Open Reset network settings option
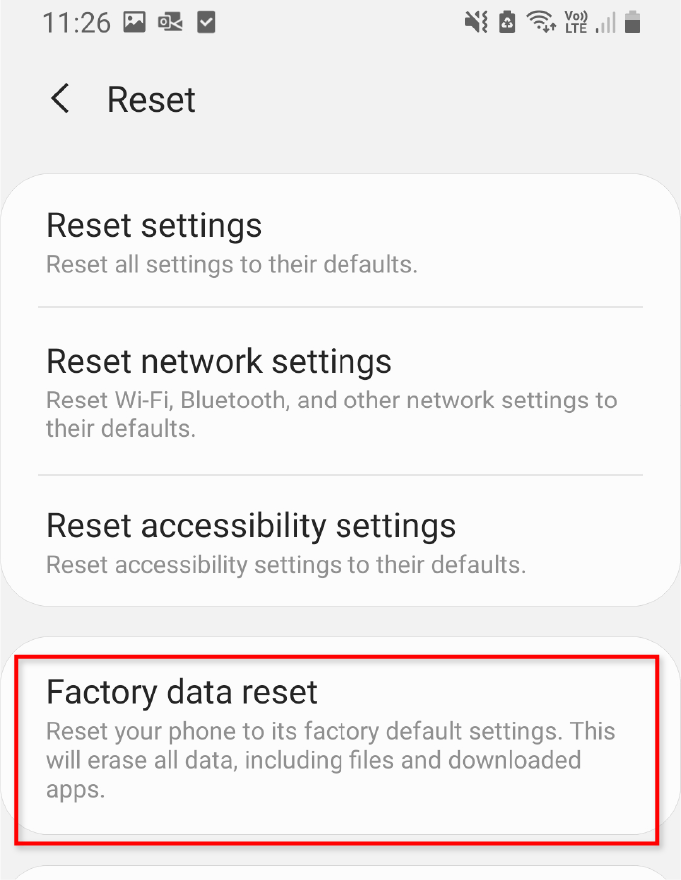 tap(340, 391)
